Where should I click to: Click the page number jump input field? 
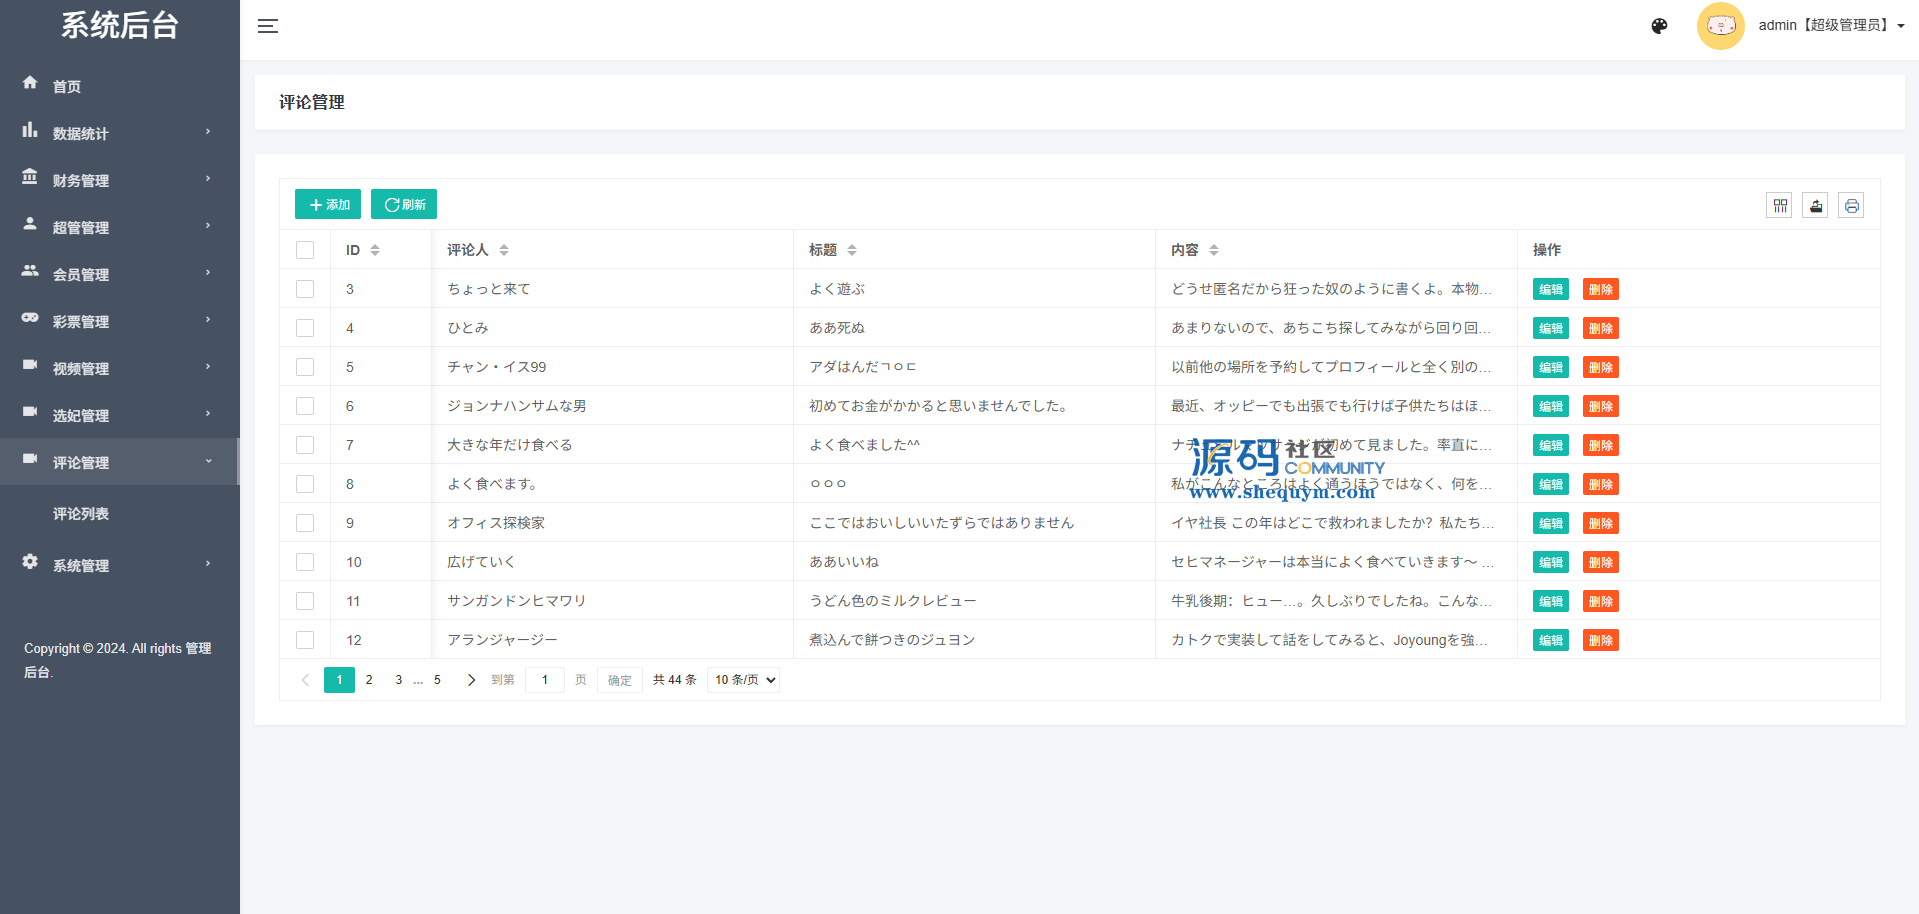pos(544,680)
